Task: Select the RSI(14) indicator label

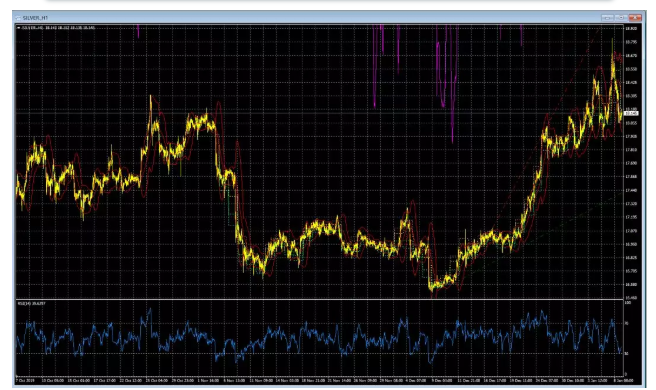Action: [x=32, y=303]
